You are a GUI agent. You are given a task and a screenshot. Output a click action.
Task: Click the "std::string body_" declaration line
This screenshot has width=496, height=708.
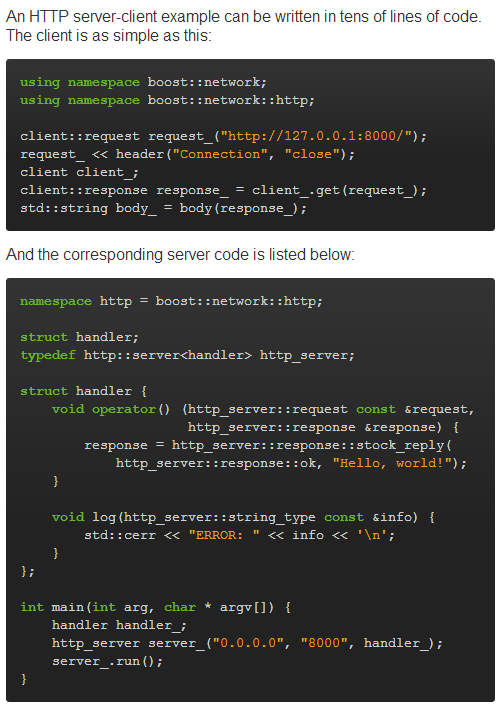tap(163, 209)
